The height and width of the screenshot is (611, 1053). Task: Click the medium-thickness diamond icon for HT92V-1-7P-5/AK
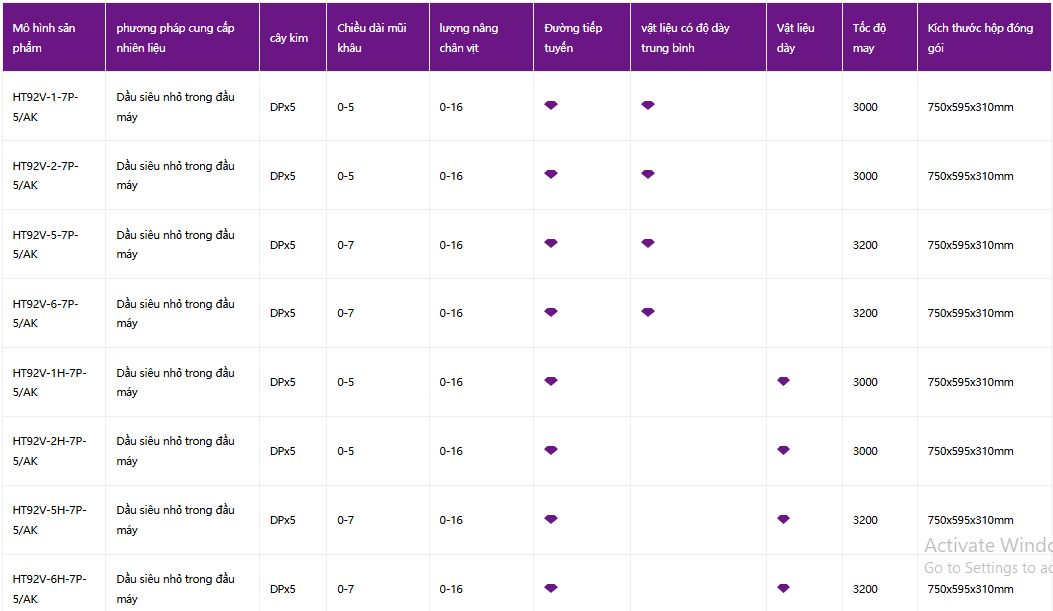pos(647,105)
